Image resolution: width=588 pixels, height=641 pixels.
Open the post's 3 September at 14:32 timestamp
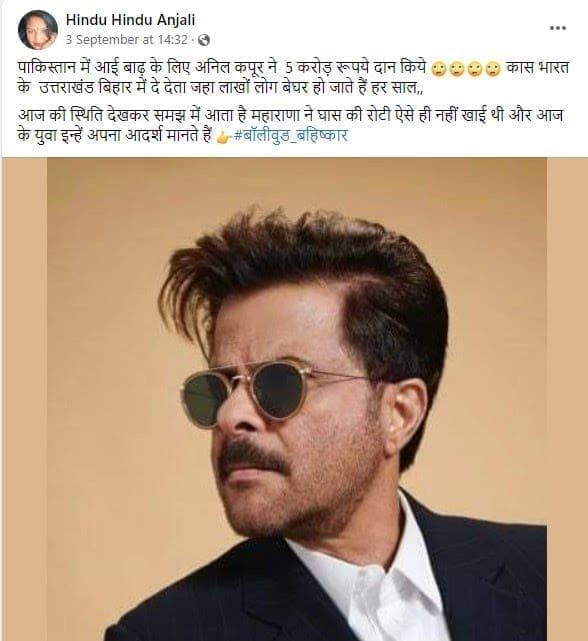(x=126, y=40)
